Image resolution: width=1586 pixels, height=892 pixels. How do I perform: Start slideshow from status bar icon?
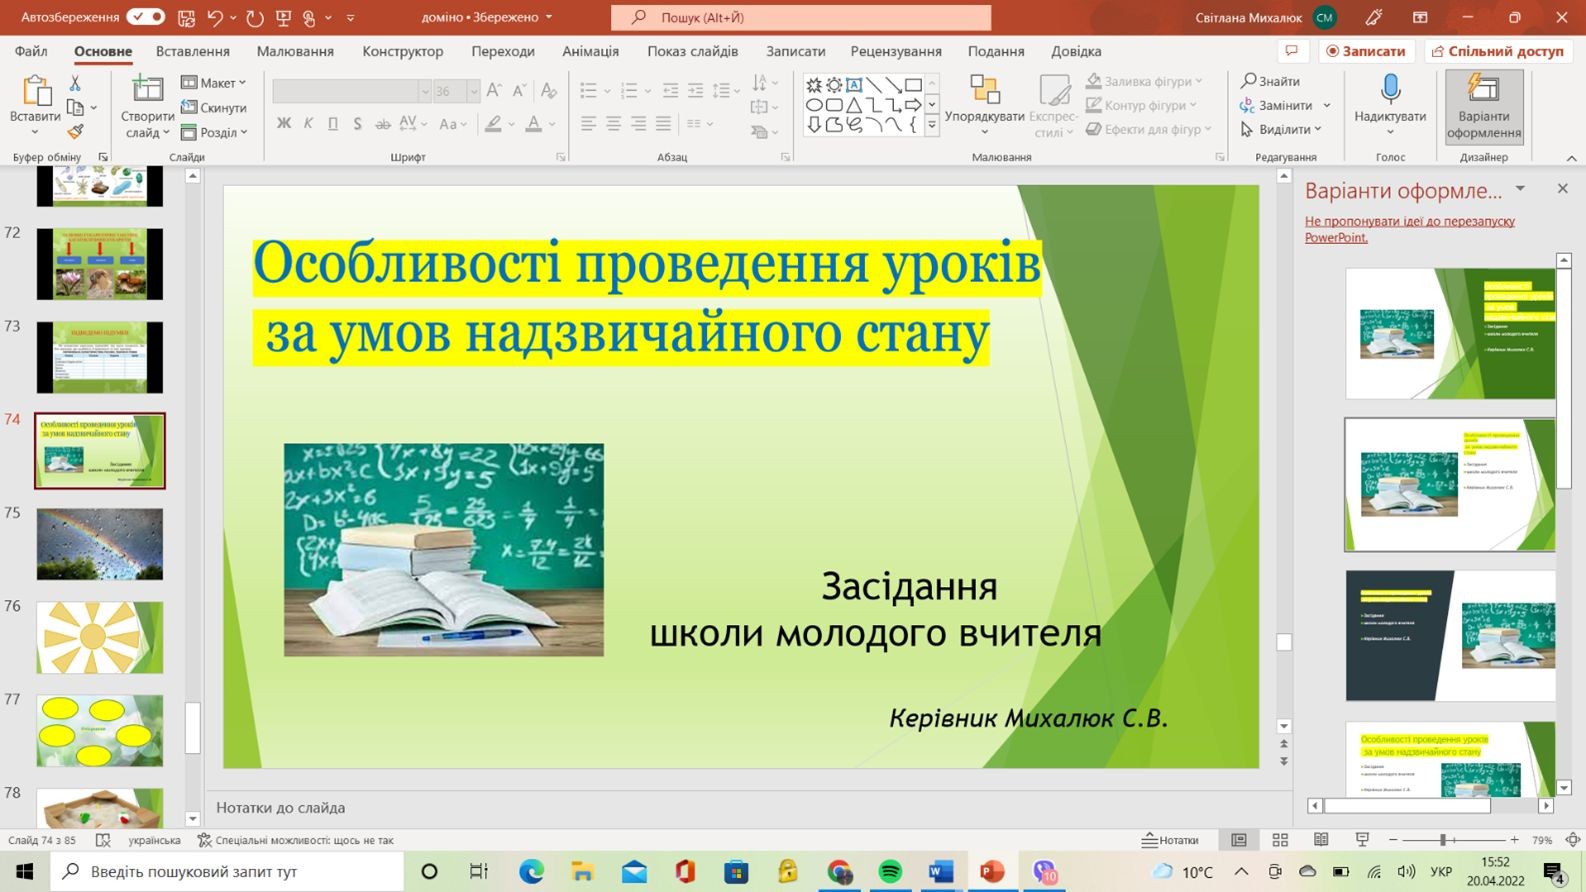coord(1362,840)
